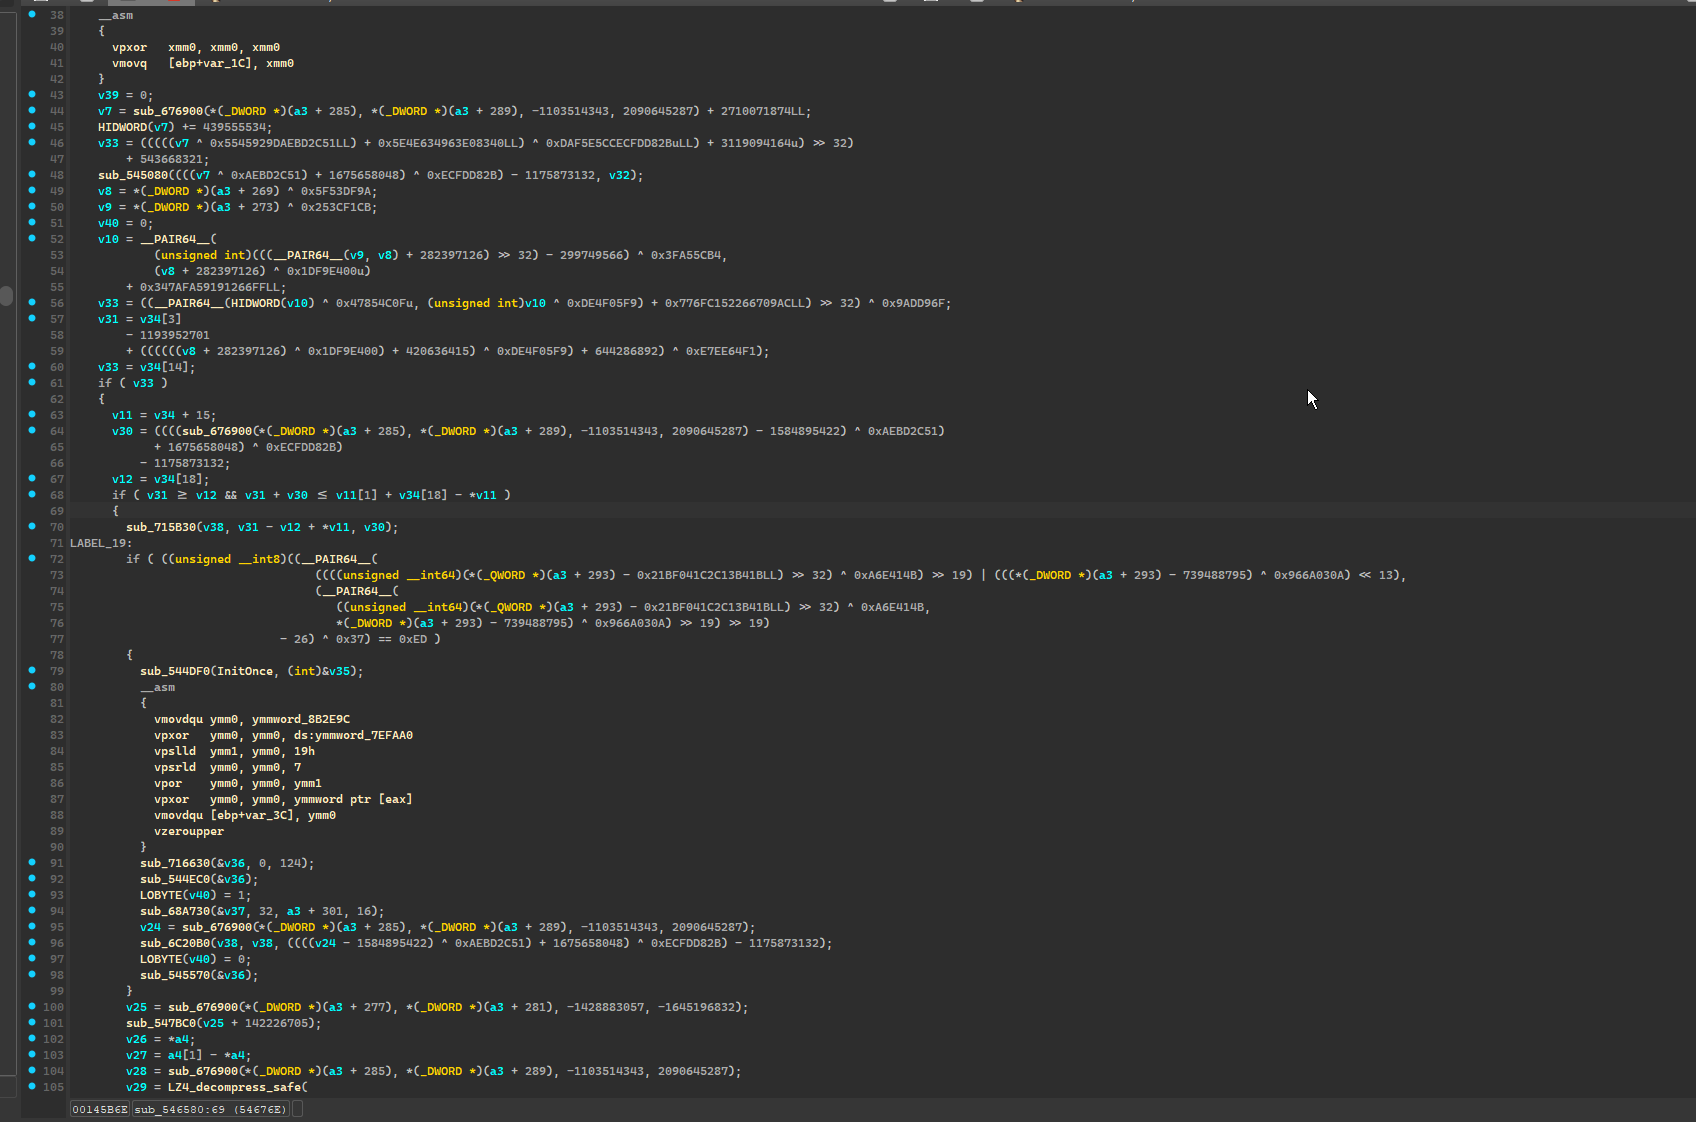This screenshot has height=1122, width=1696.
Task: Set breakpoint at line 70 marker
Action: tap(32, 526)
